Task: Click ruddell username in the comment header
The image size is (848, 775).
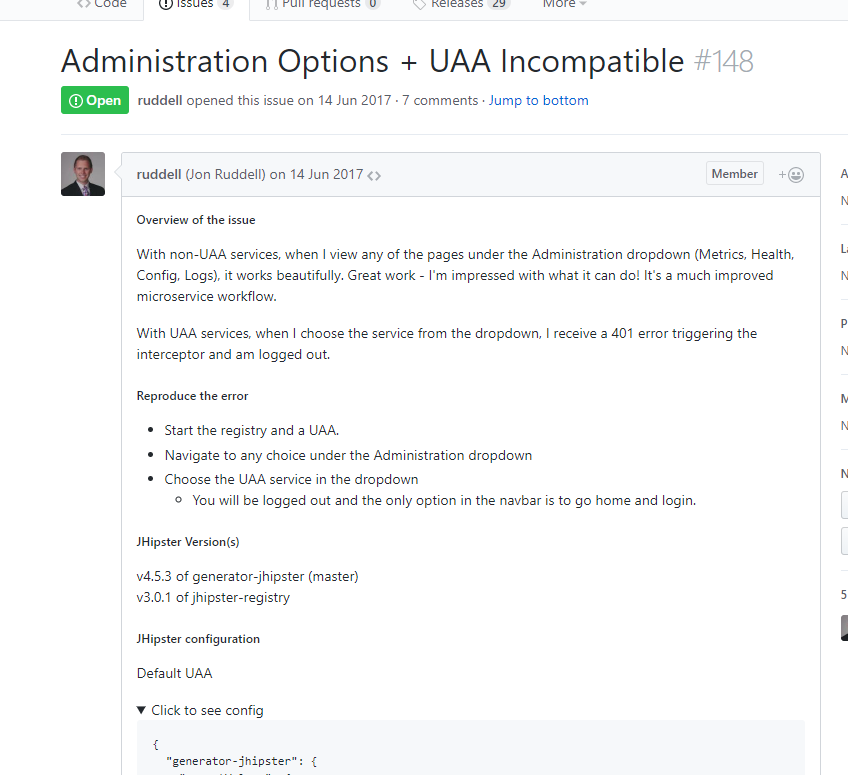Action: [x=159, y=174]
